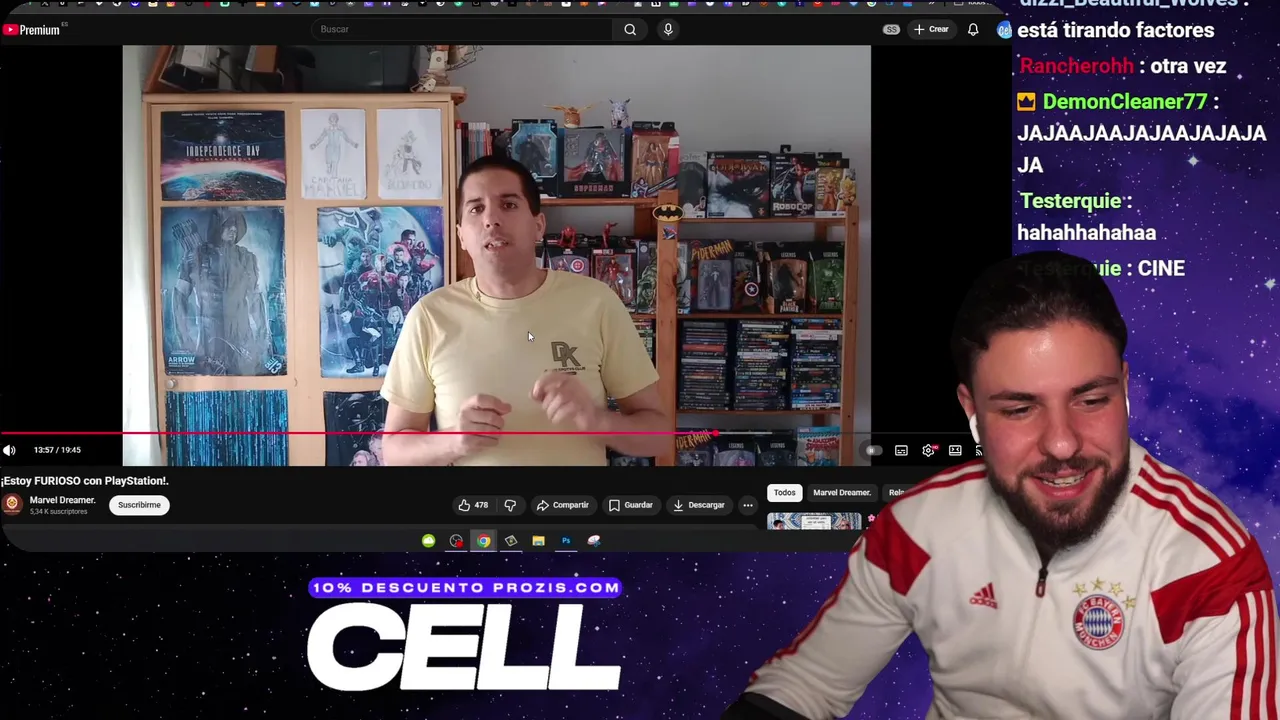The height and width of the screenshot is (720, 1280).
Task: Click the SS badge beside Crear
Action: (891, 29)
